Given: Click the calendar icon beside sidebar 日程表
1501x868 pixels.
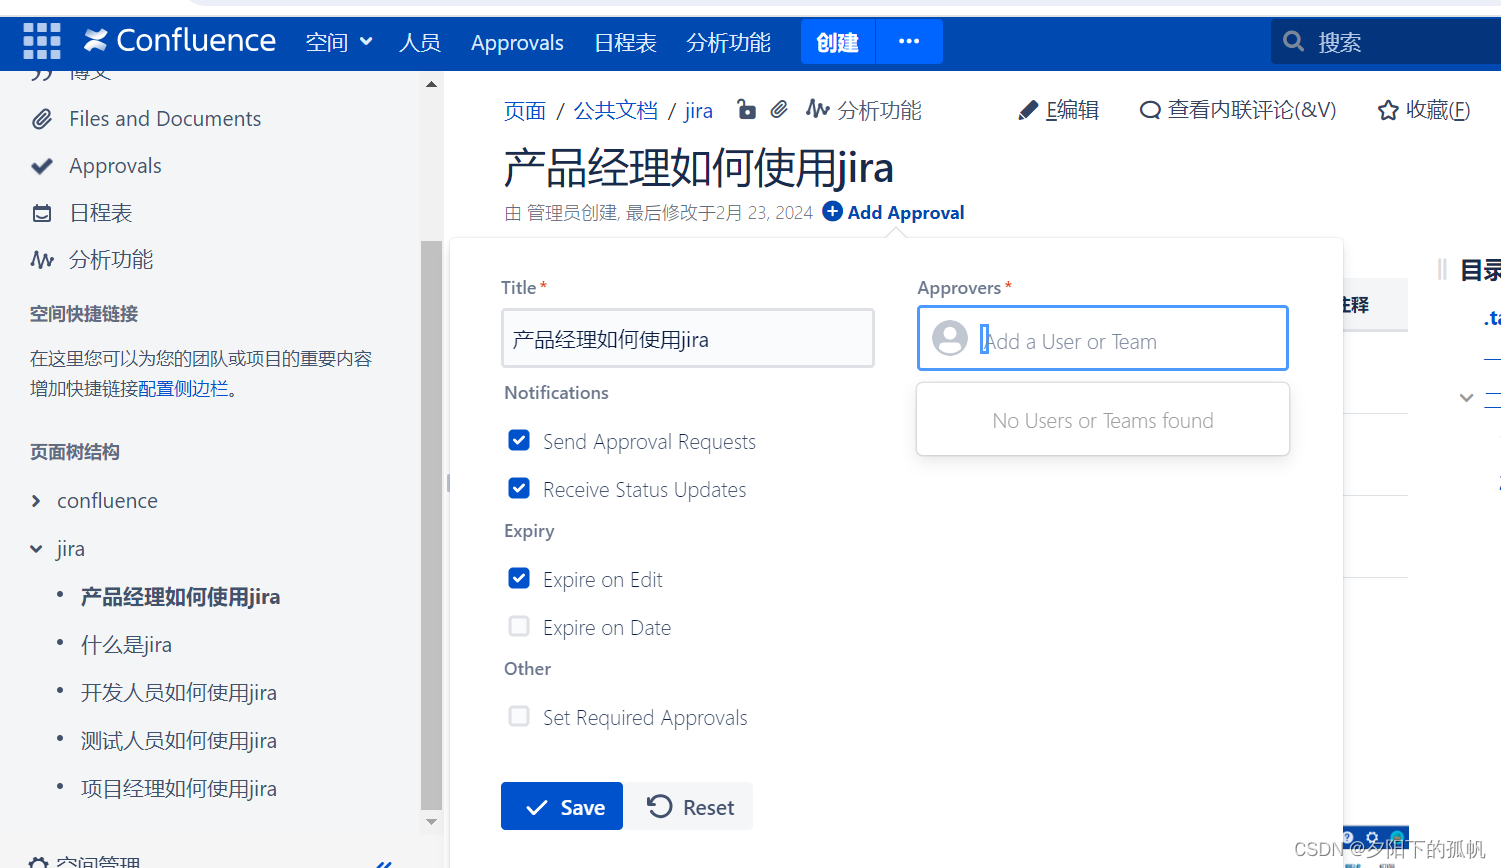Looking at the screenshot, I should (42, 213).
